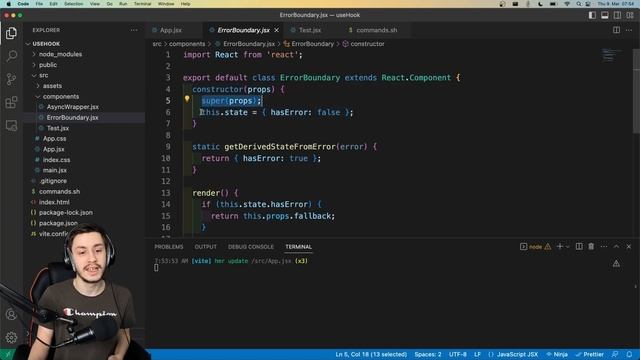
Task: Toggle primary side bar layout icon
Action: tap(592, 15)
